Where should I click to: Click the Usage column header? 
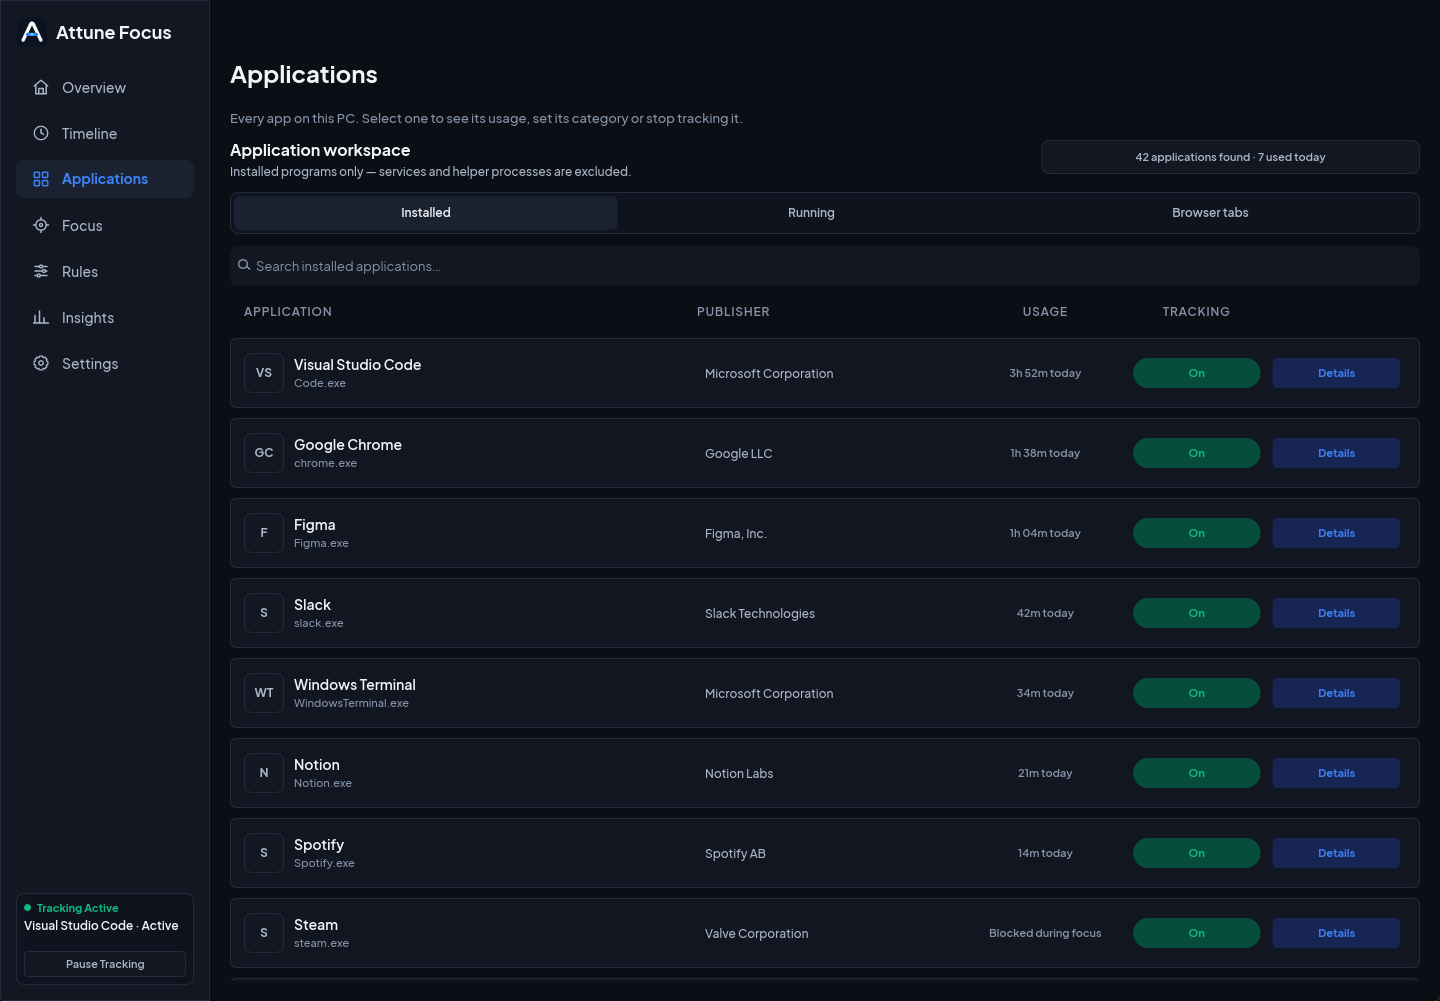click(x=1045, y=312)
